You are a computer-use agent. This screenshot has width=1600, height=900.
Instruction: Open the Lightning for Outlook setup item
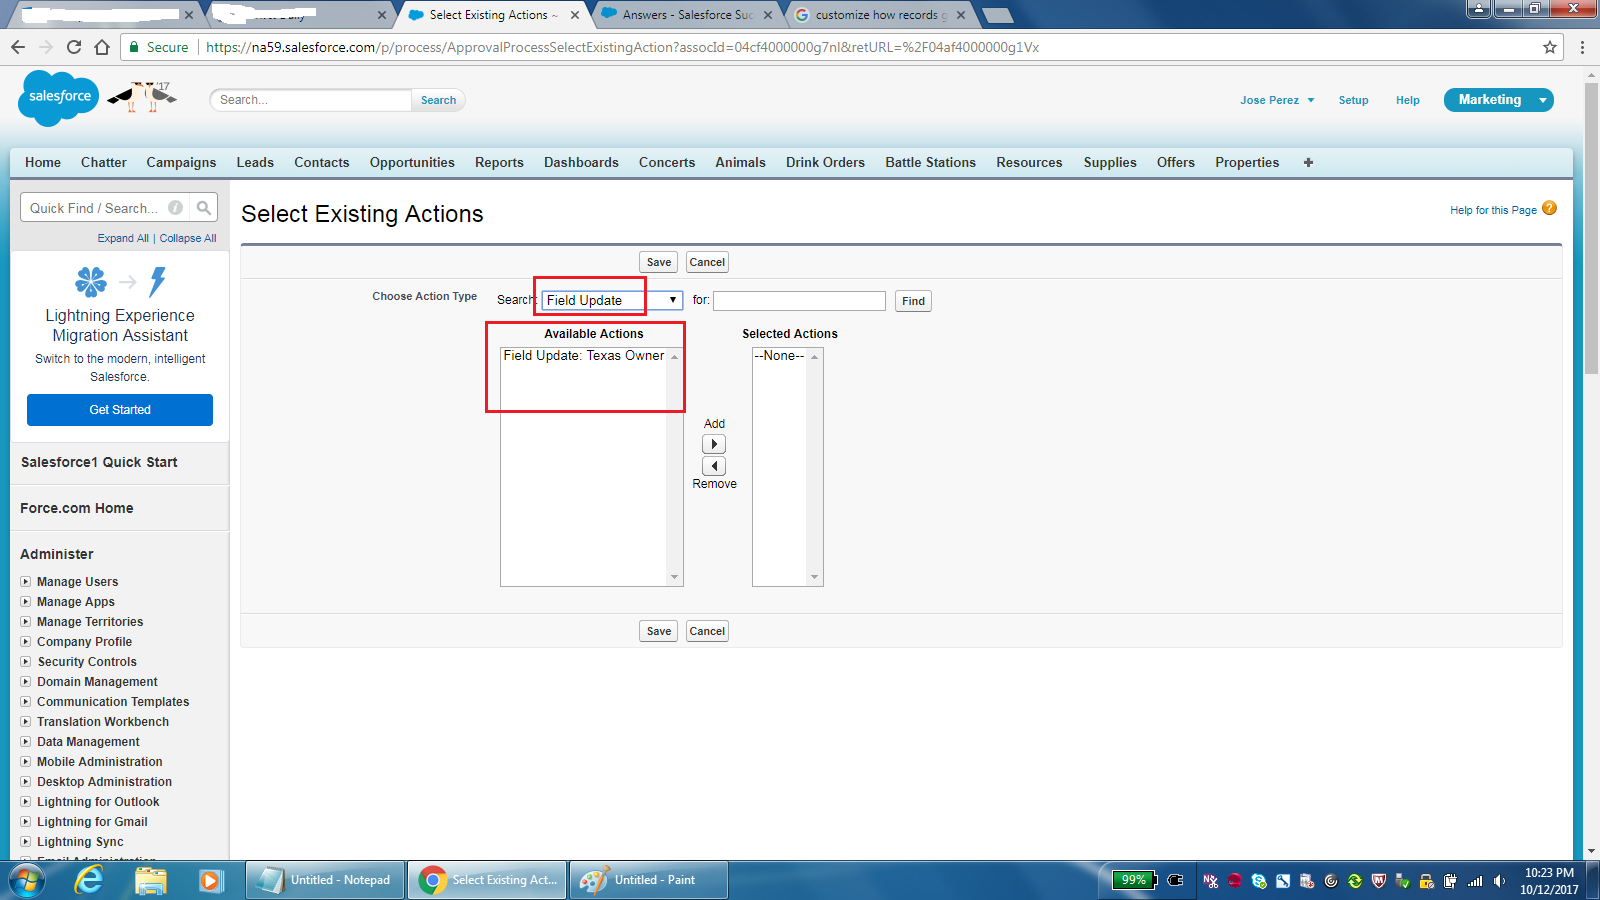click(x=98, y=802)
